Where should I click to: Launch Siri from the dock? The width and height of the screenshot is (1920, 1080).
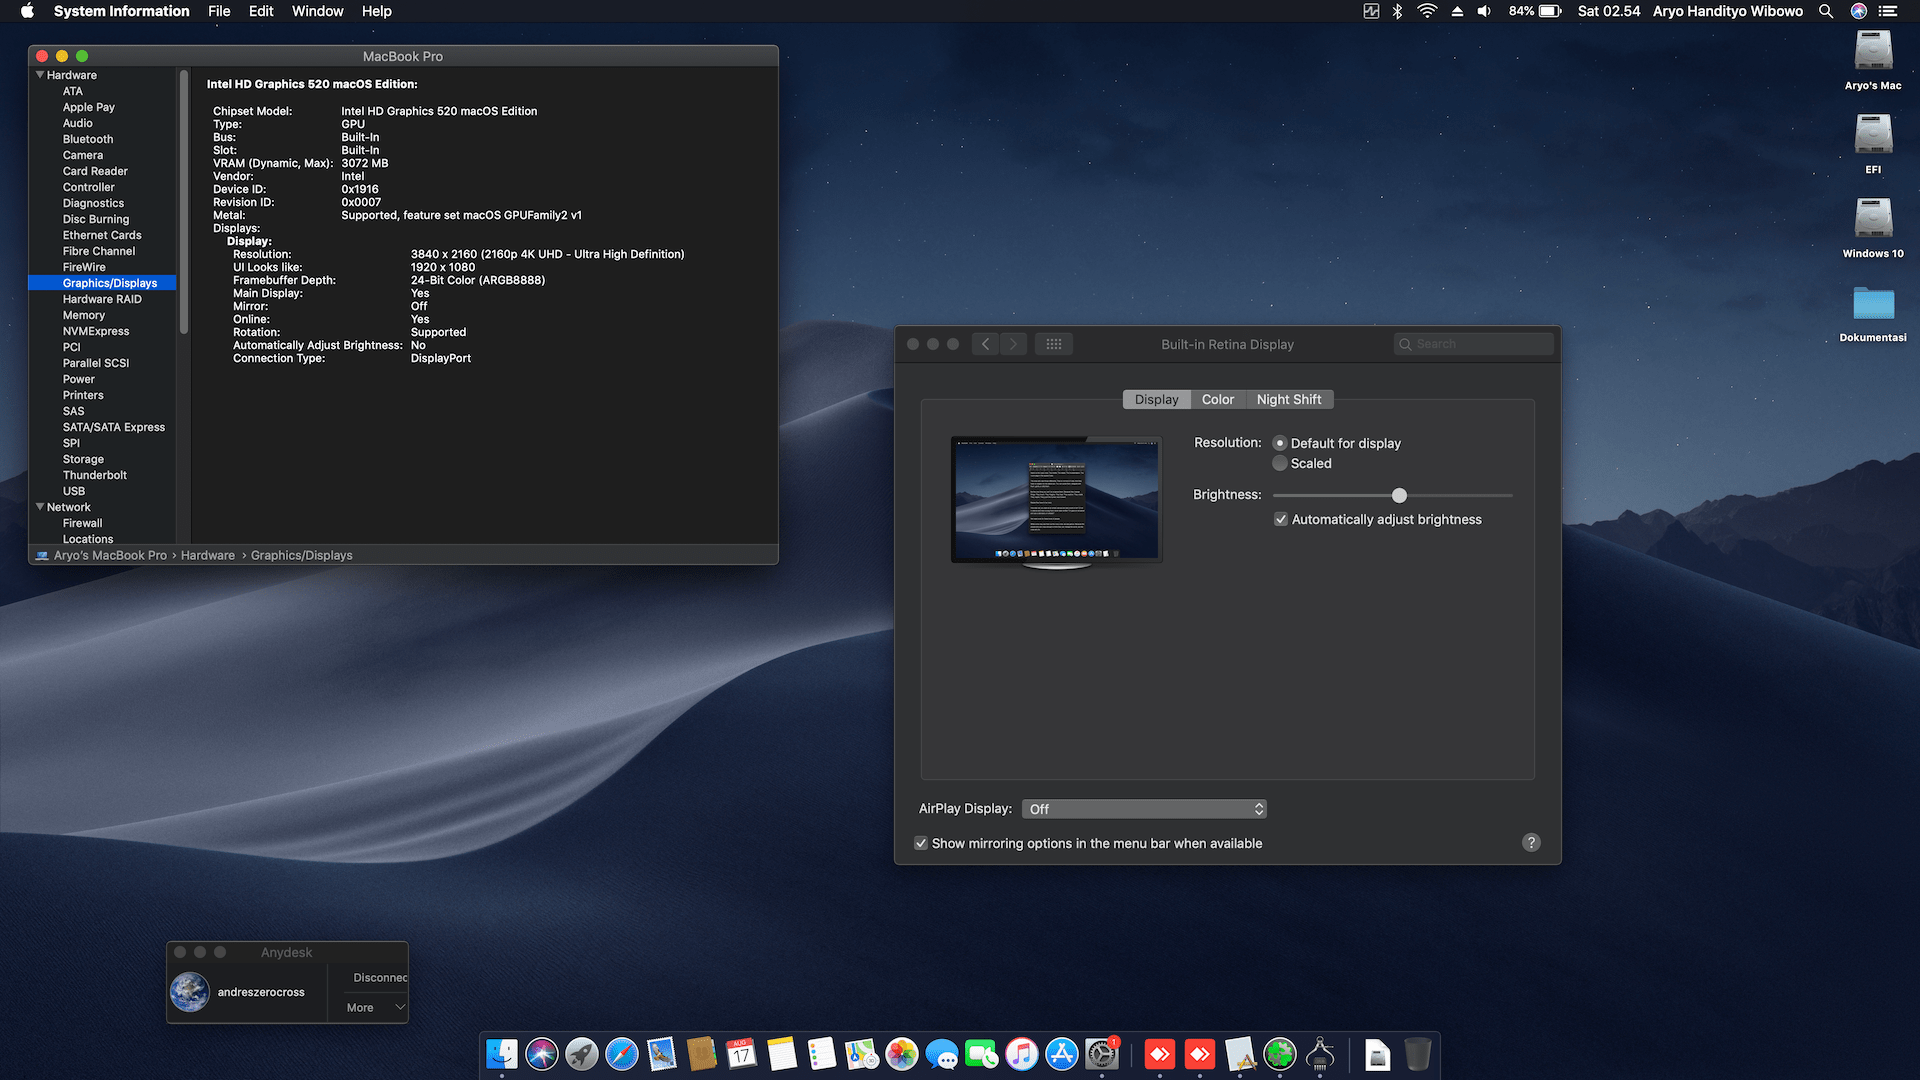542,1054
